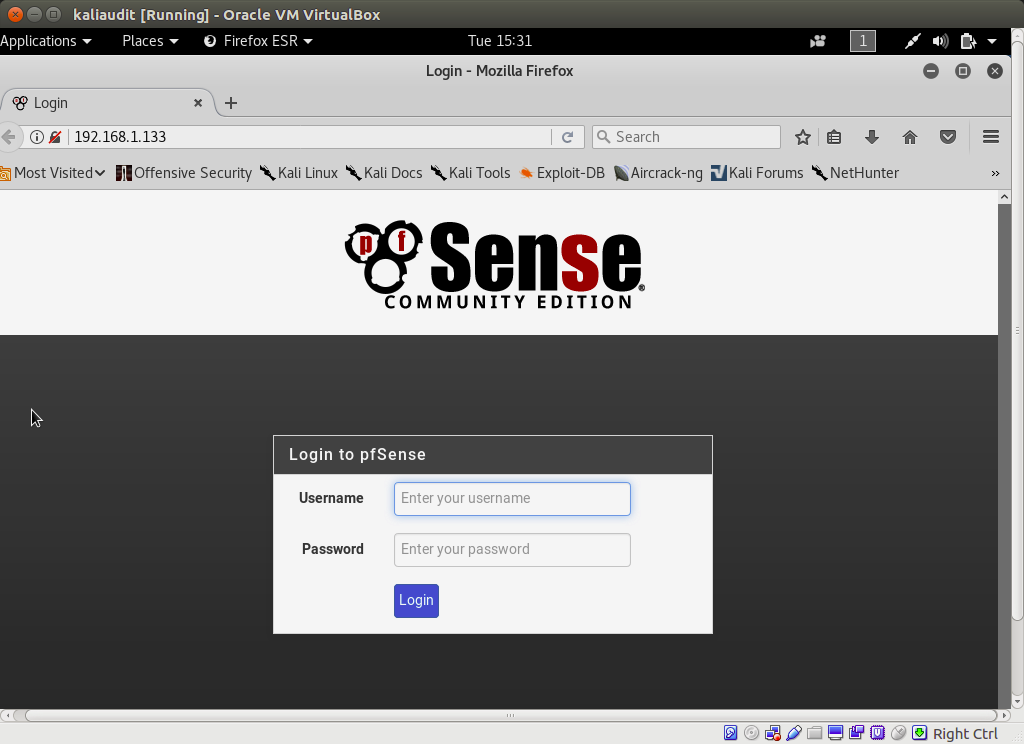
Task: Open the site information (i) icon
Action: tap(37, 137)
